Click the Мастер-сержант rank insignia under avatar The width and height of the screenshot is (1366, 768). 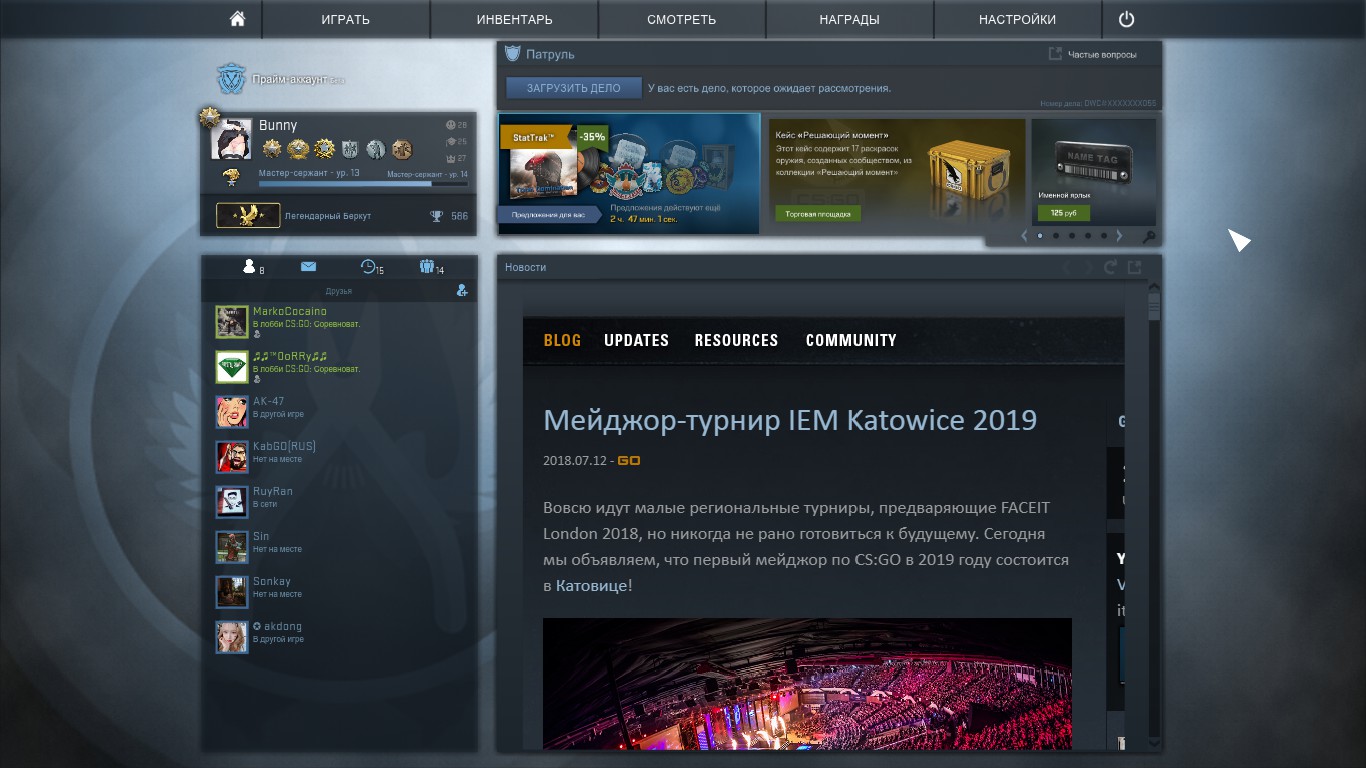[231, 178]
